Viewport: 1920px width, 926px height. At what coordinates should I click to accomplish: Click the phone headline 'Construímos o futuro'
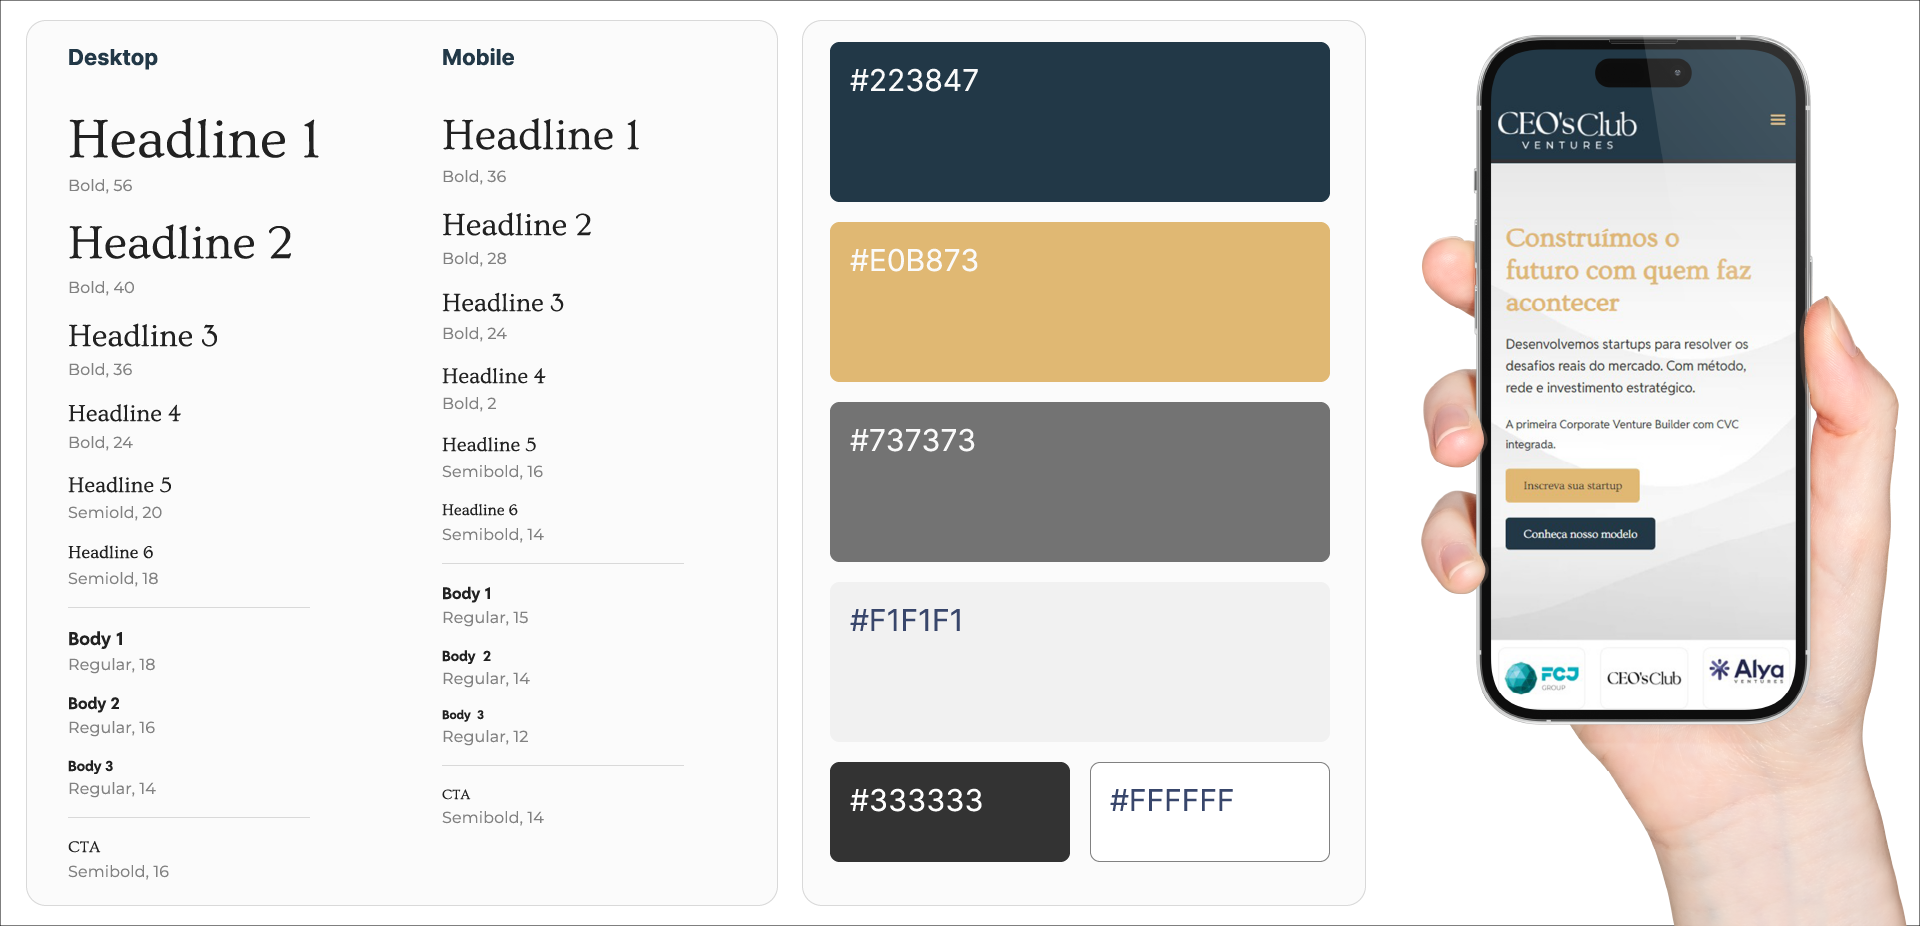tap(1627, 270)
